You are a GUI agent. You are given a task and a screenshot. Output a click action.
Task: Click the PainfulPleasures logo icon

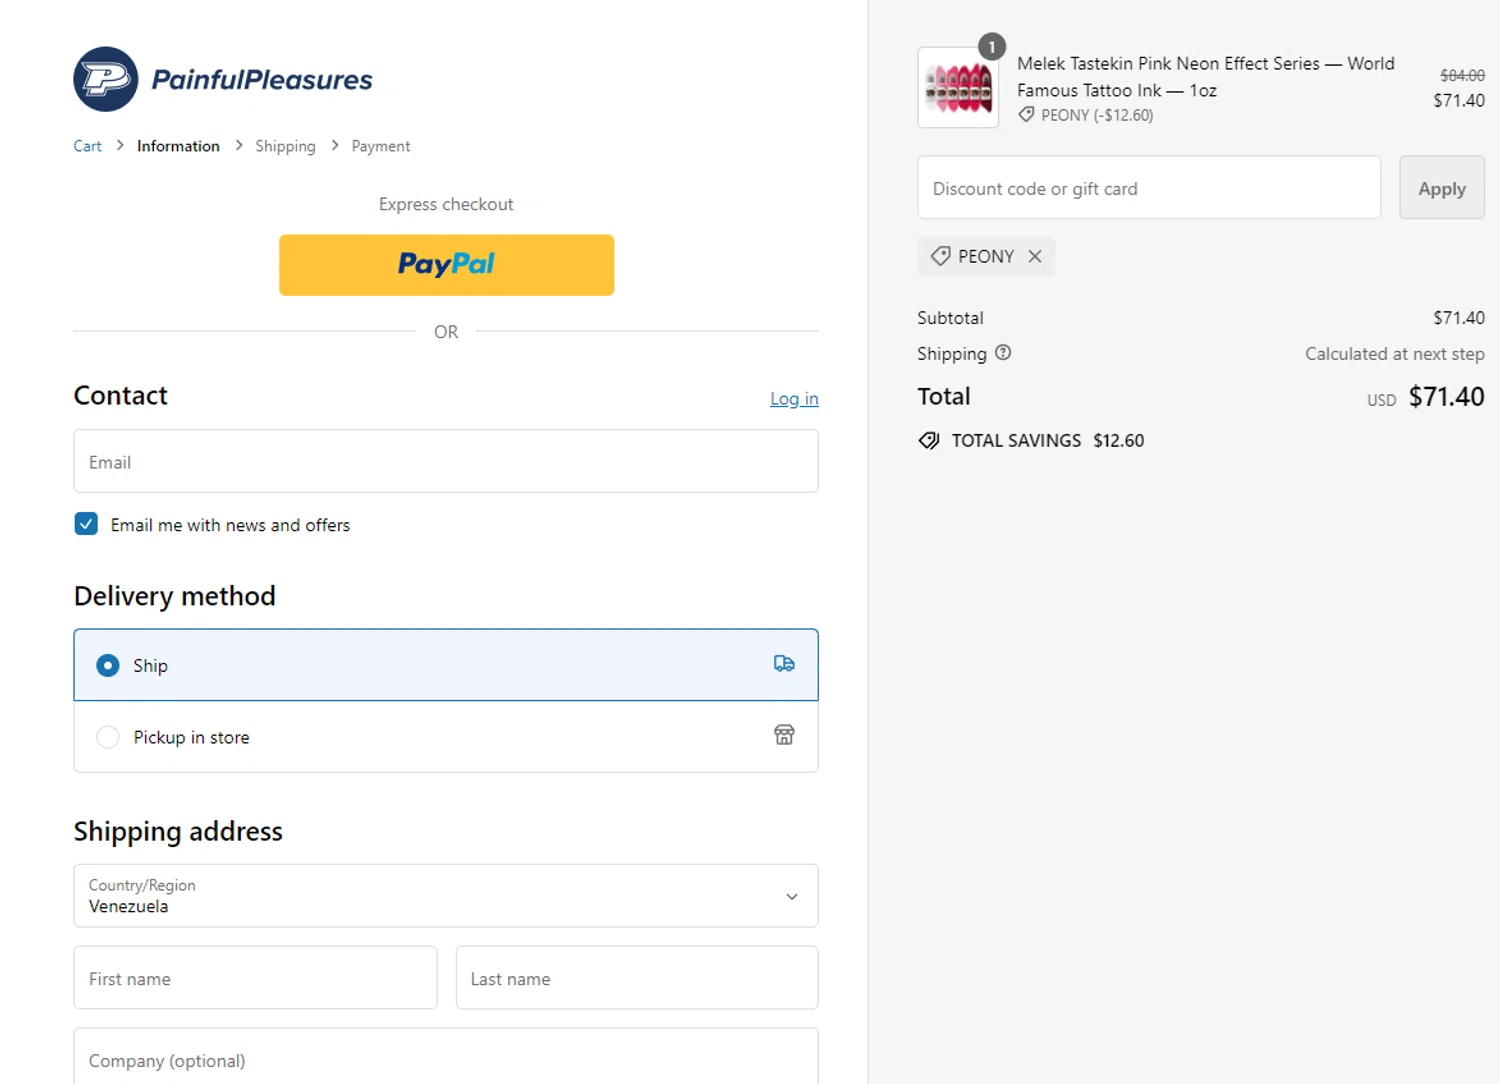click(105, 79)
